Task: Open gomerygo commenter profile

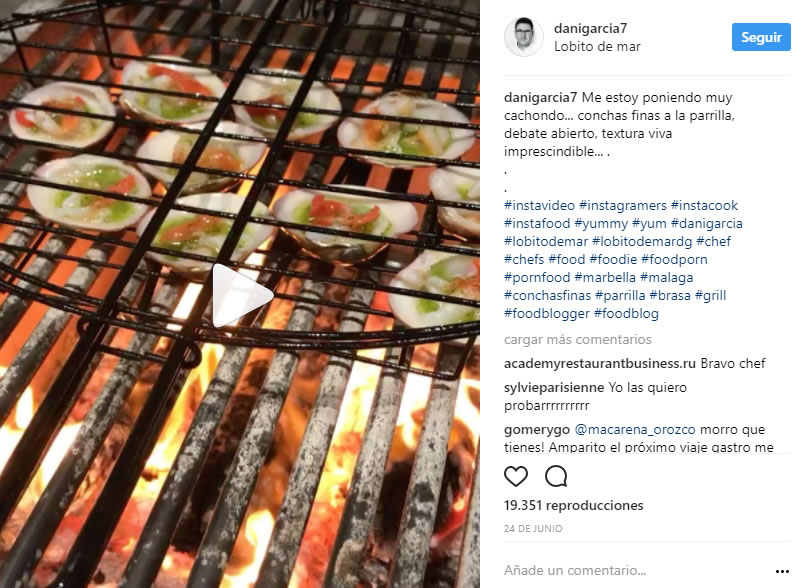Action: click(536, 430)
